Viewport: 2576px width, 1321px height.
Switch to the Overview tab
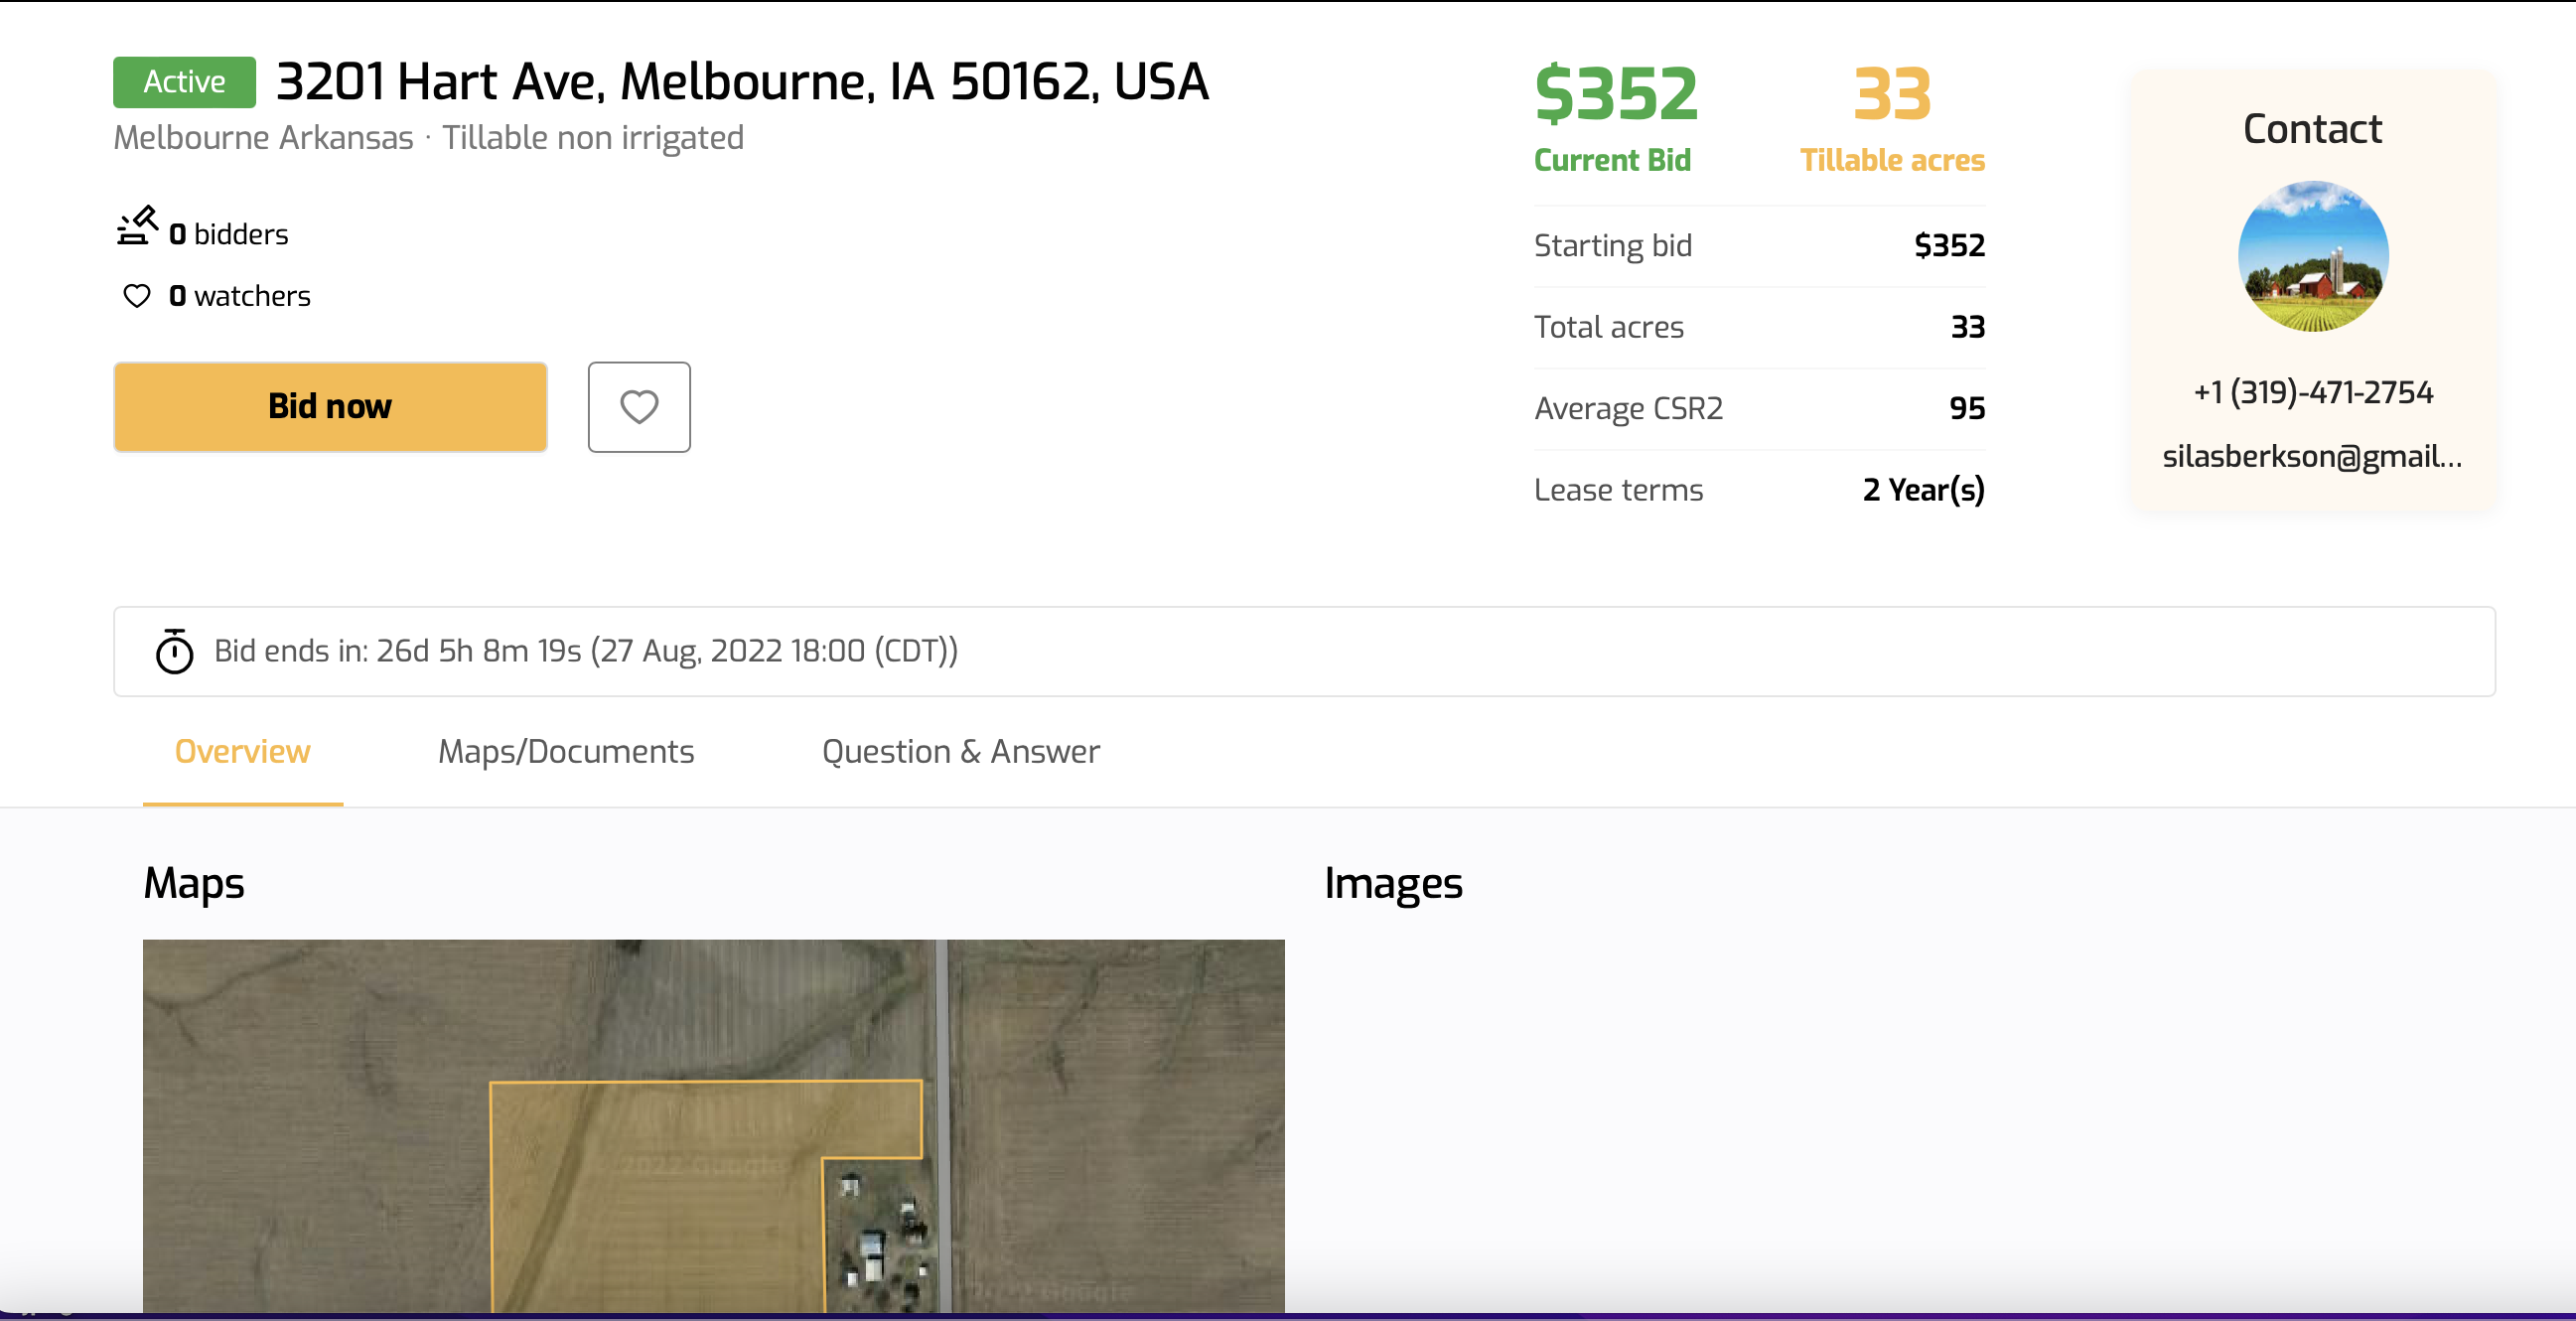[242, 751]
